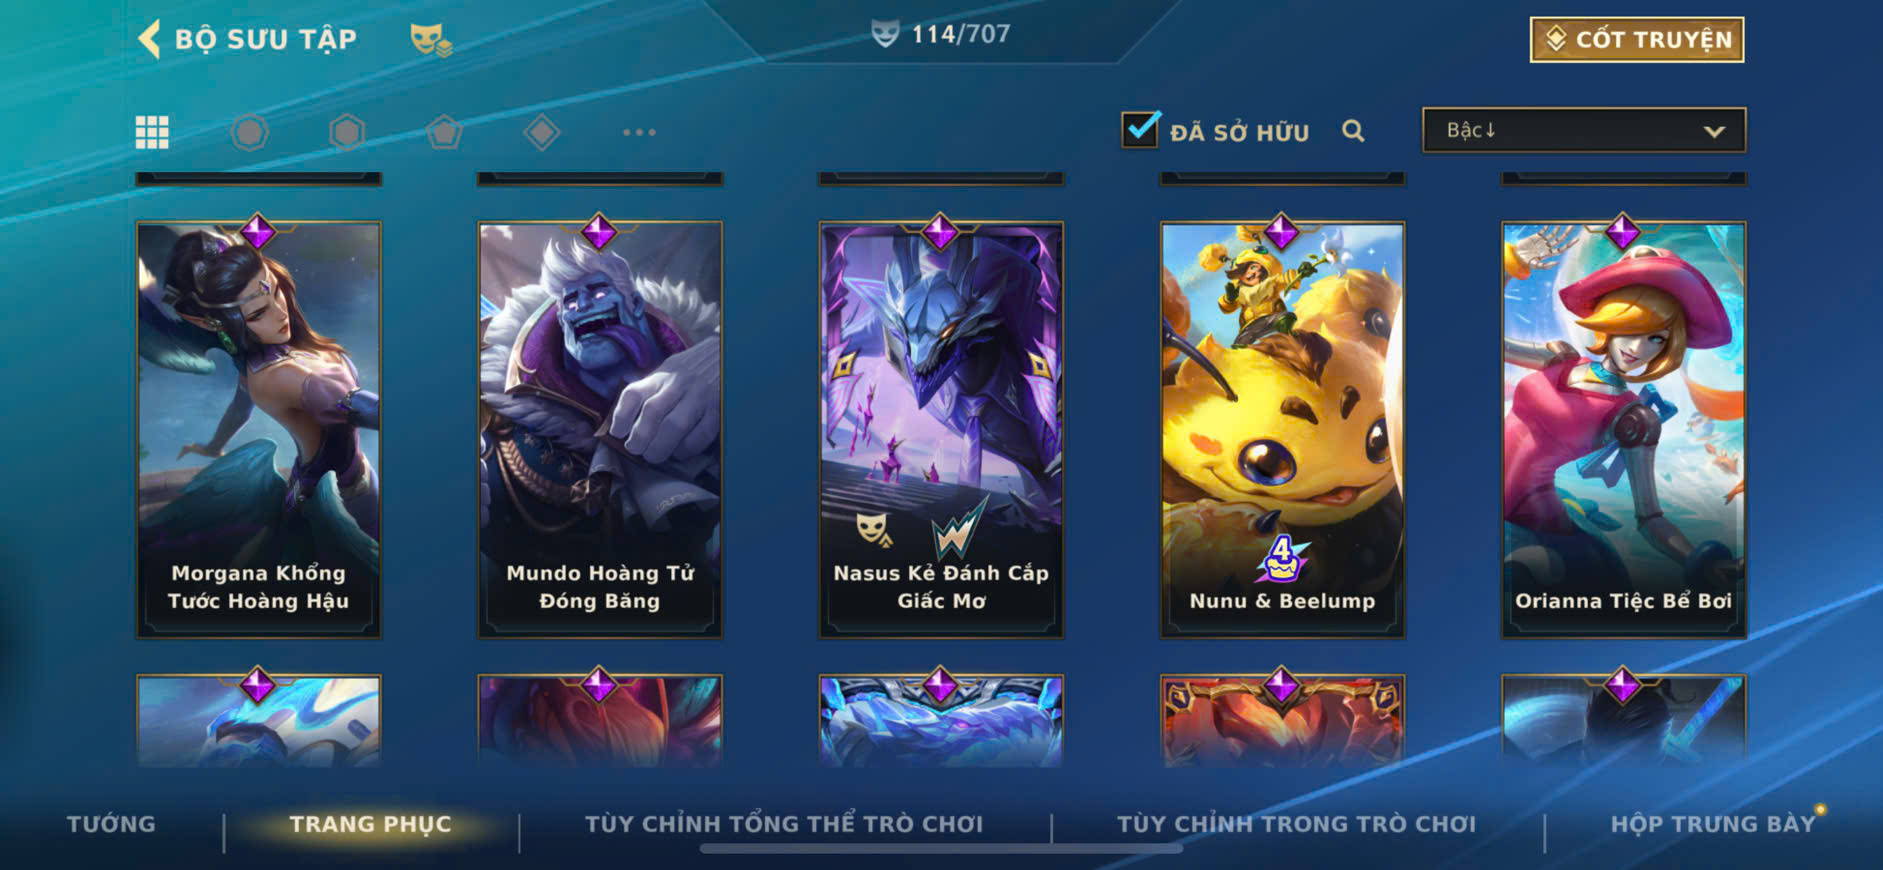
Task: Open the Hộp Trưng Bày tab
Action: [1712, 824]
